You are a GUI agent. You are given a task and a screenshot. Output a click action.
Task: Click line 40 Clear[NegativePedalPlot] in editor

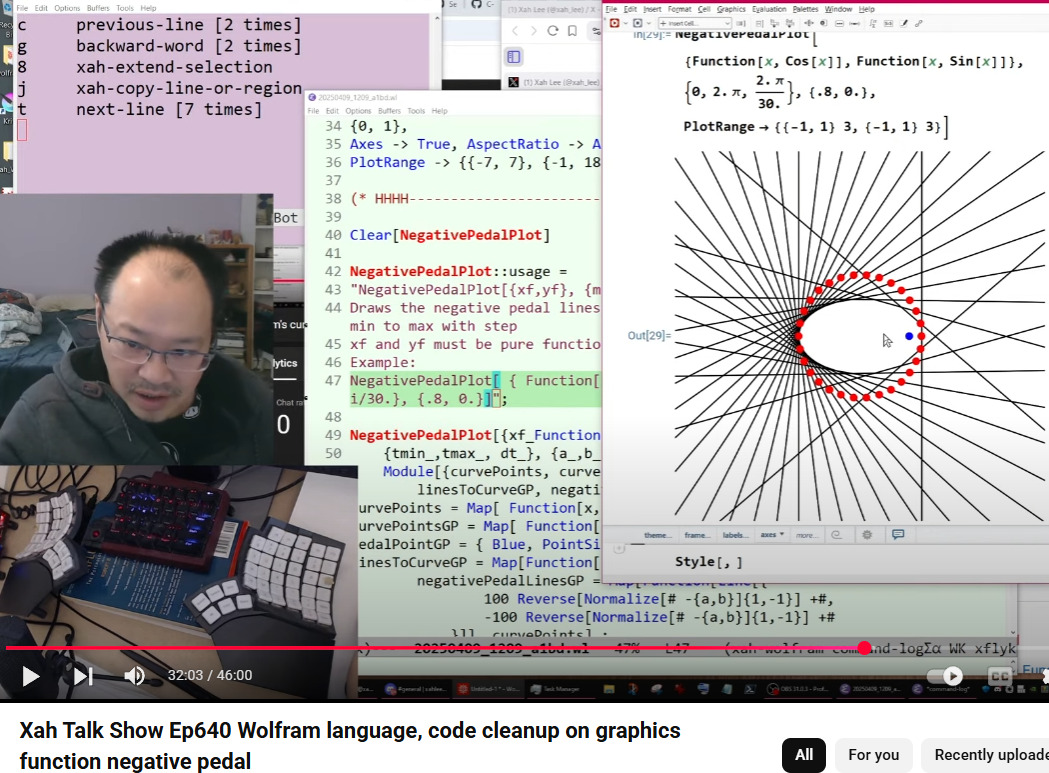(450, 236)
